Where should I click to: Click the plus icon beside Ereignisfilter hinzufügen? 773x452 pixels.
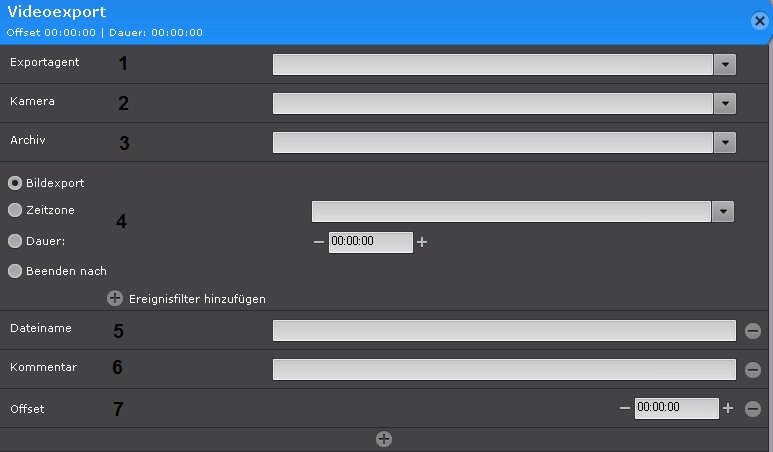[115, 298]
